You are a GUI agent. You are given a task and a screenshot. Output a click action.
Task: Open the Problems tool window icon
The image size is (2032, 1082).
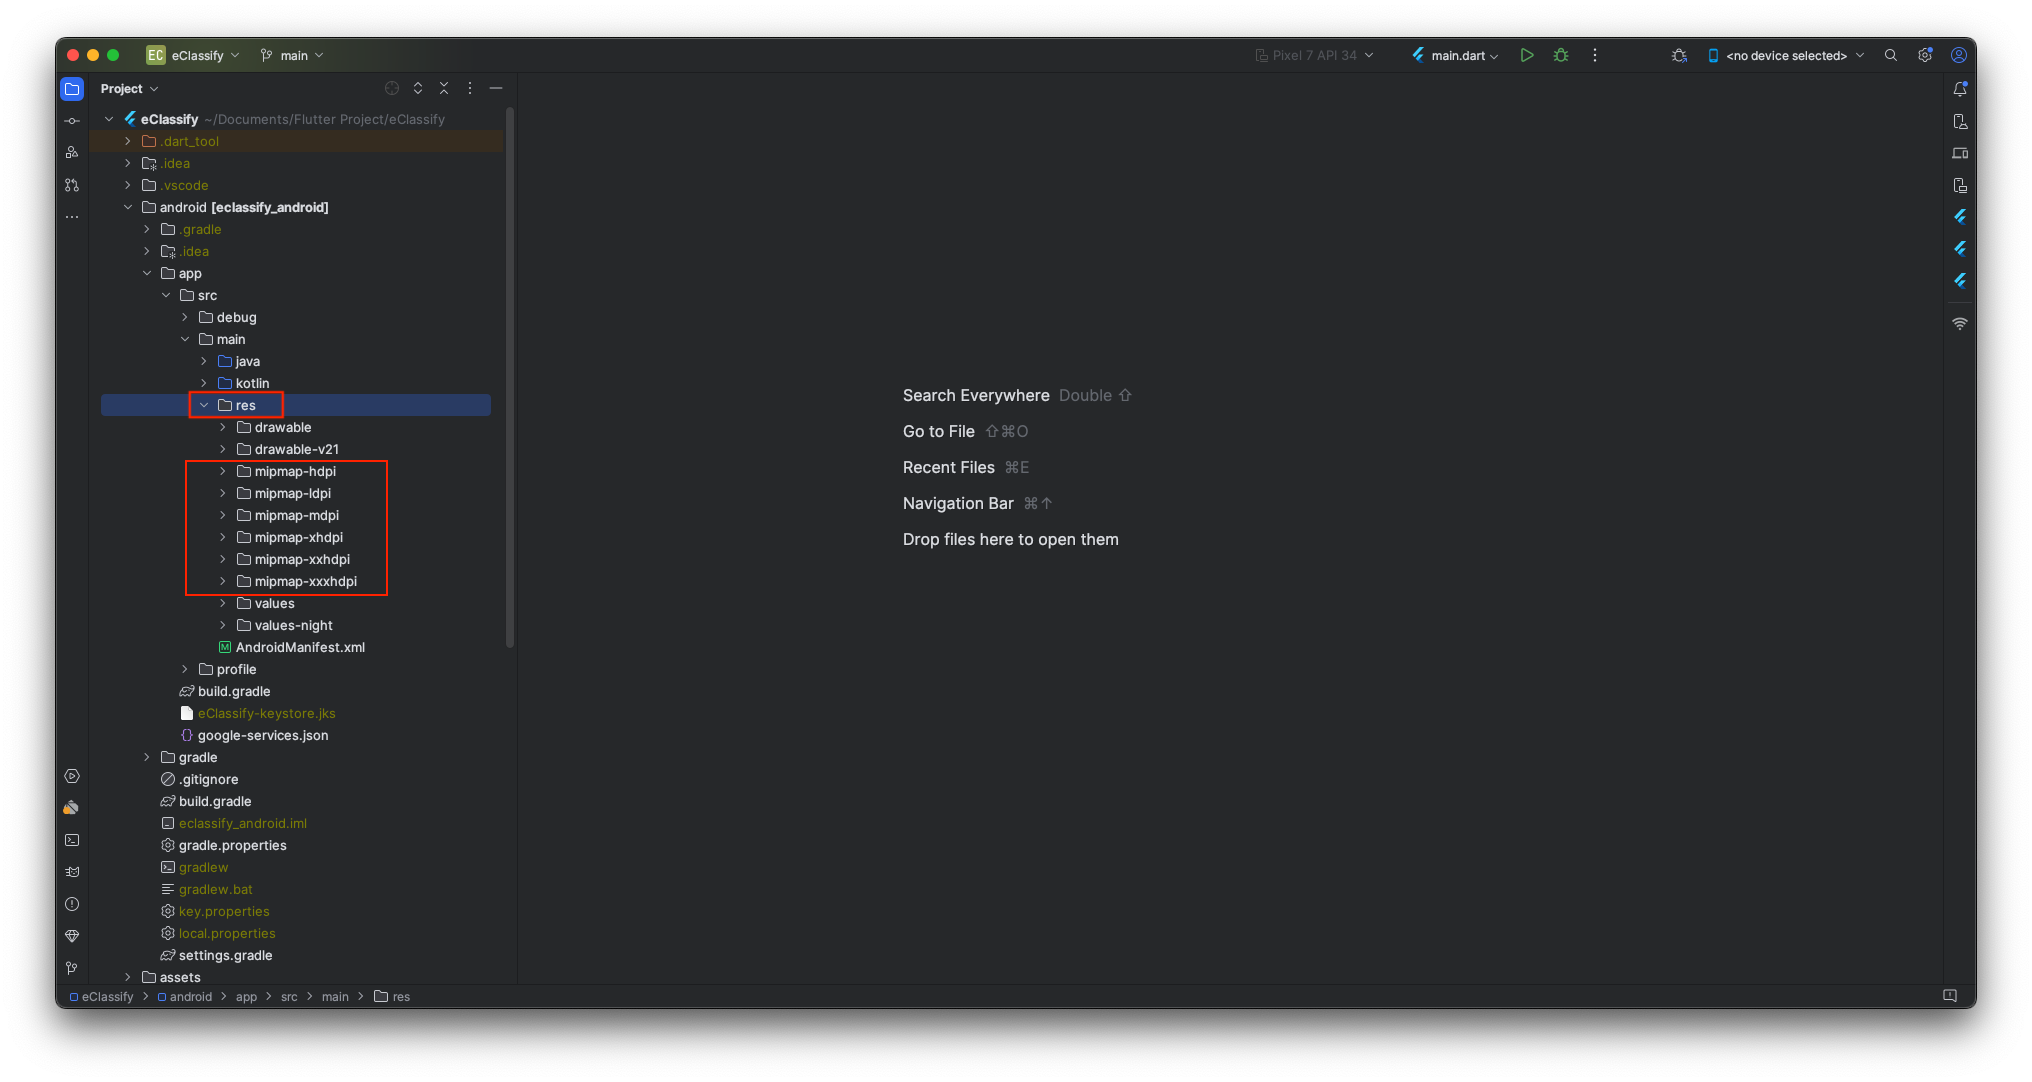(x=72, y=904)
